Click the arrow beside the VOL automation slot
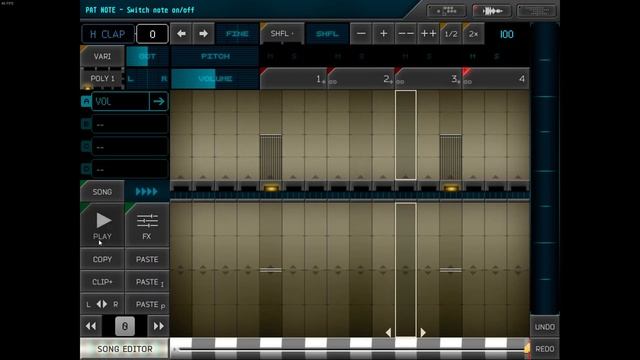 coord(159,101)
